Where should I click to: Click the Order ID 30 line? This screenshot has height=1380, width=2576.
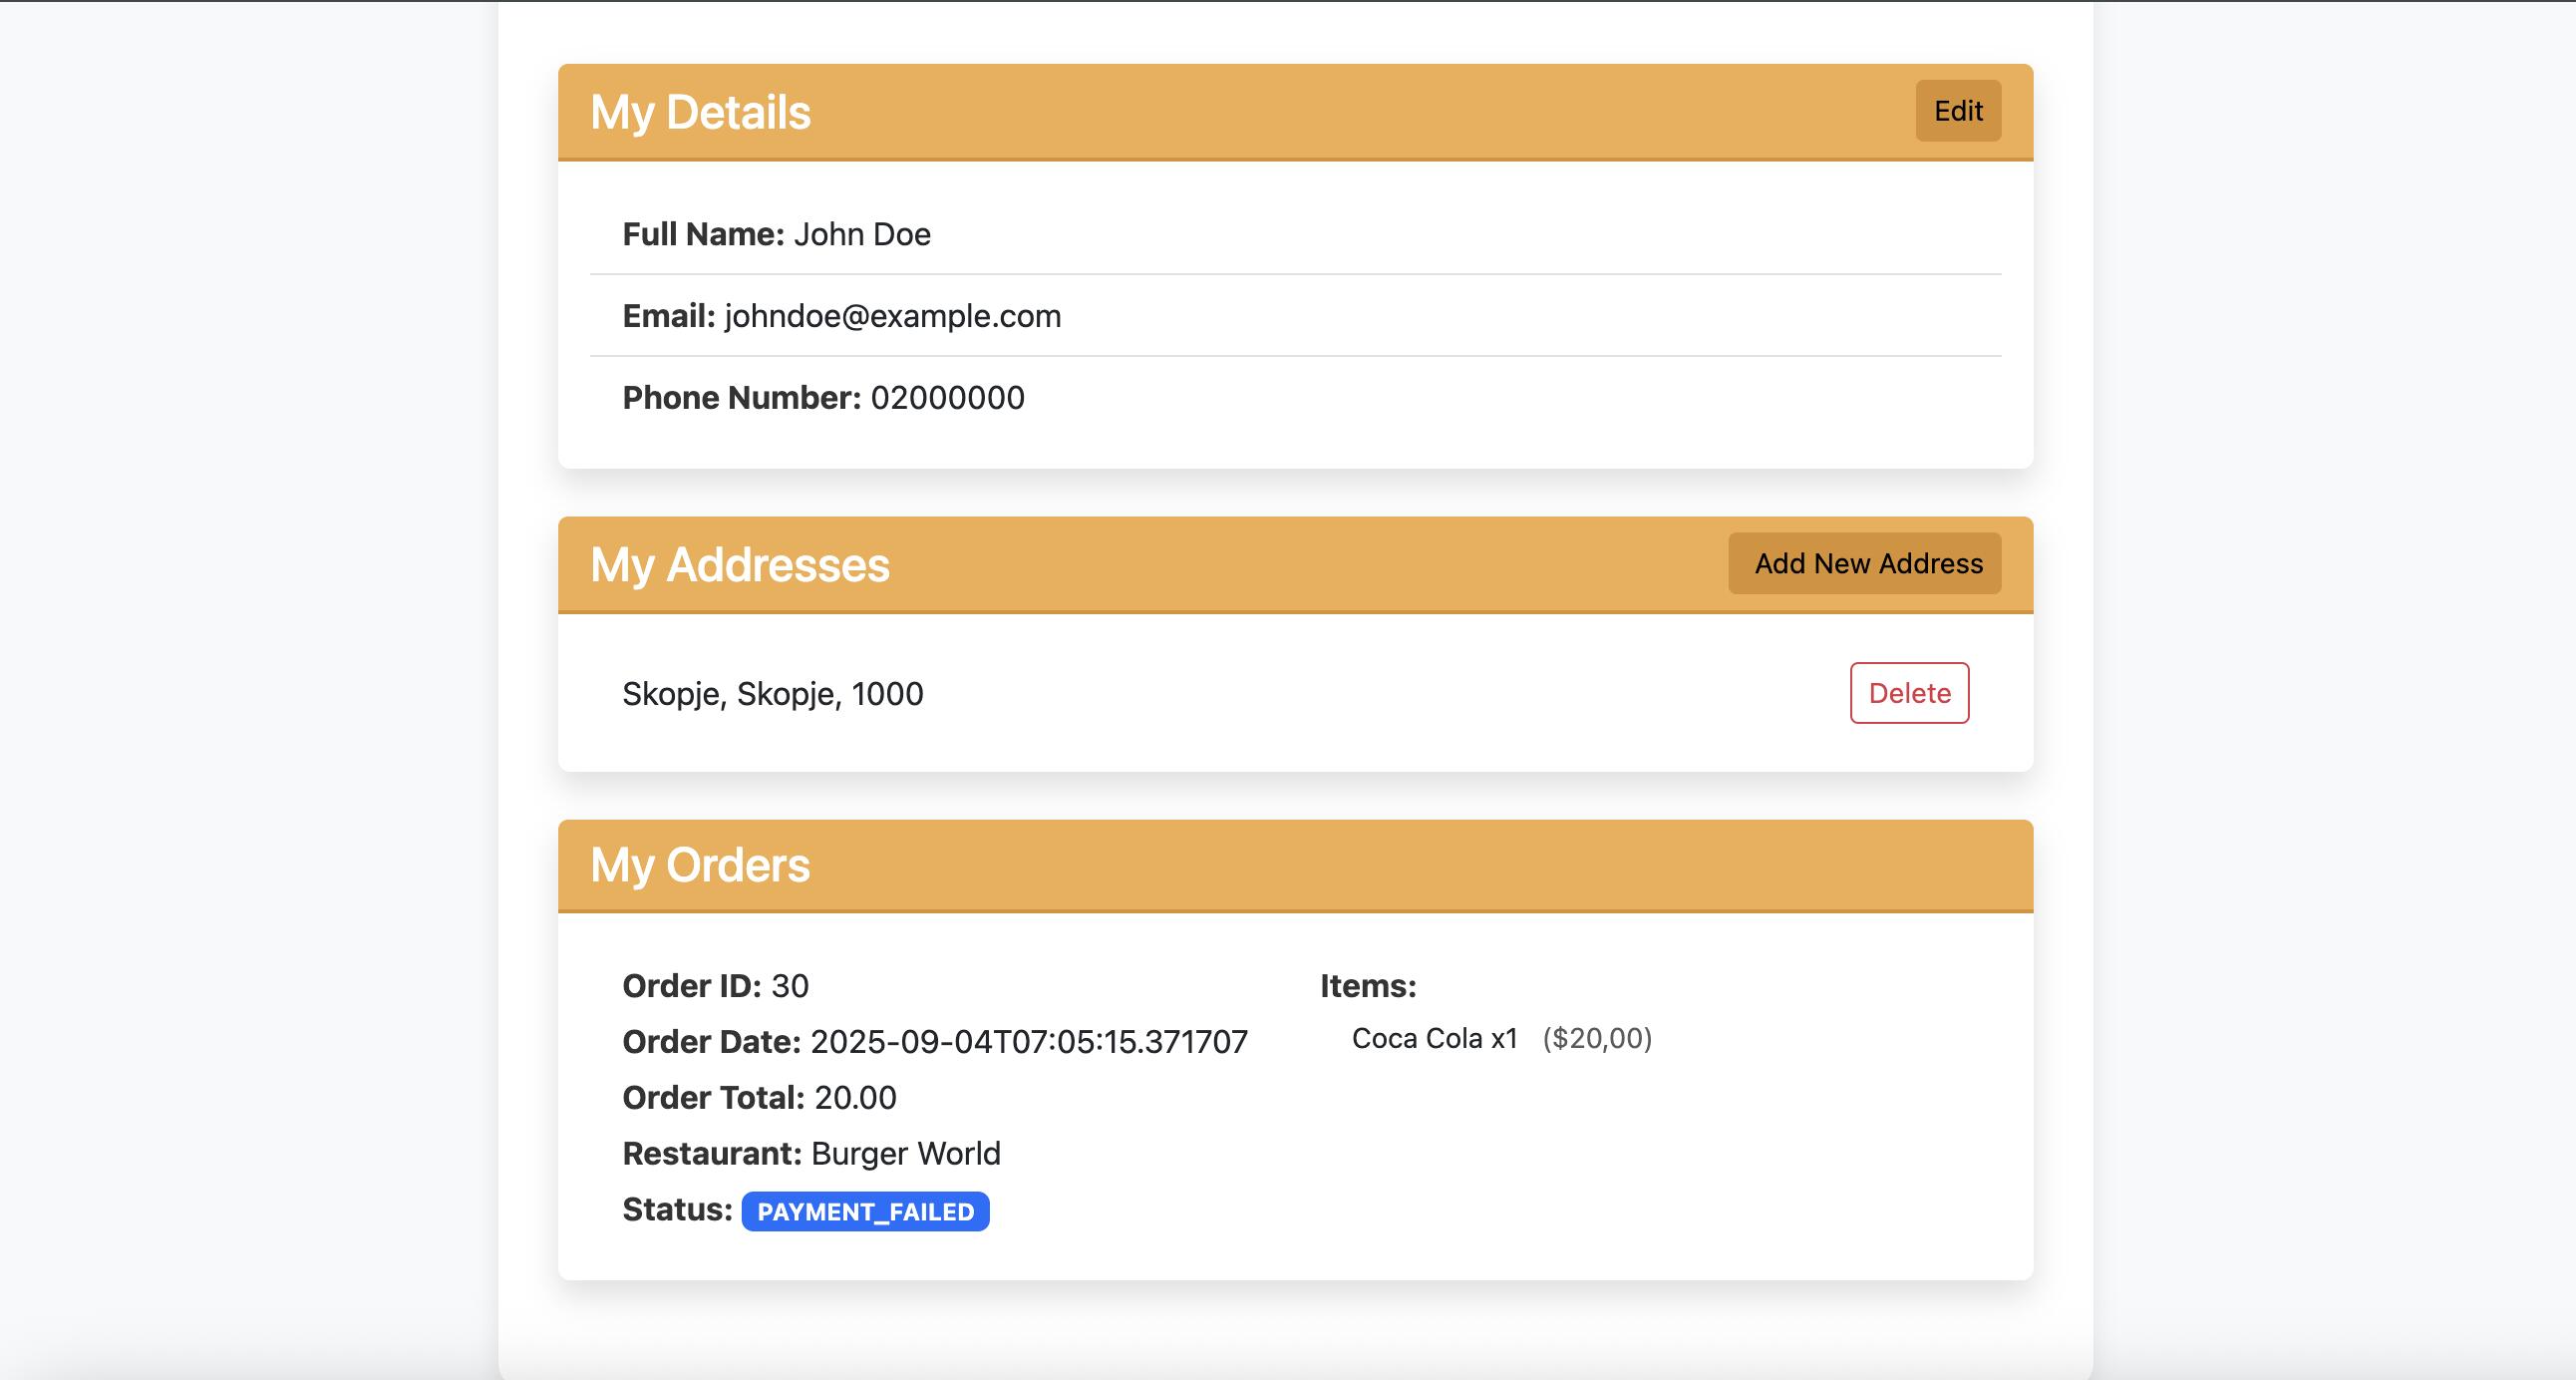click(x=715, y=986)
